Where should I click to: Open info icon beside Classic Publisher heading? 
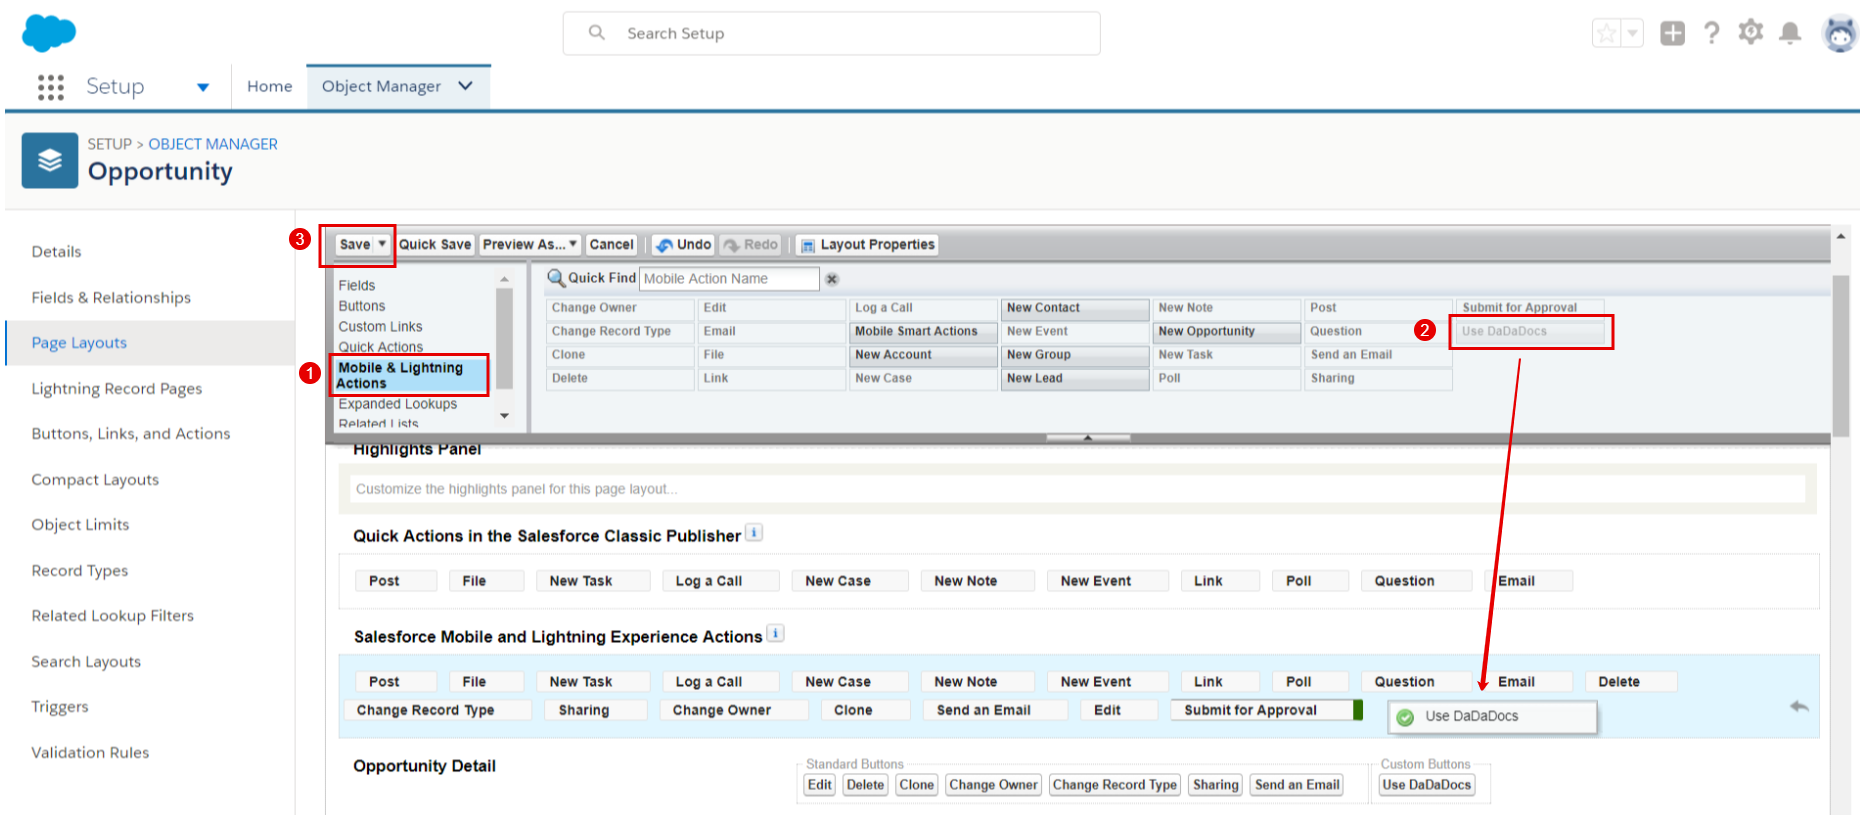(x=754, y=533)
